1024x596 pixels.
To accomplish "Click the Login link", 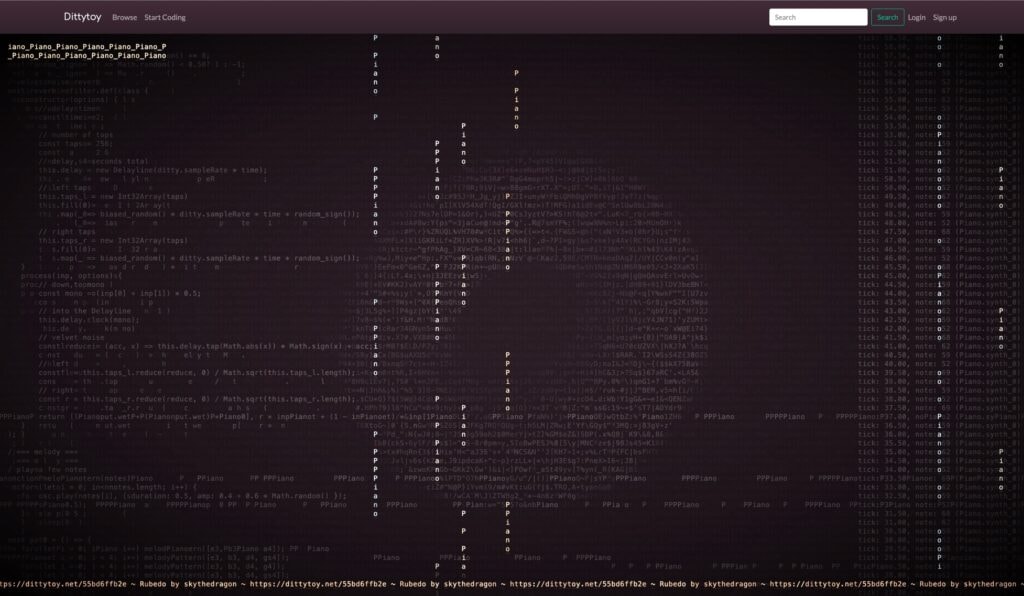I will (916, 17).
